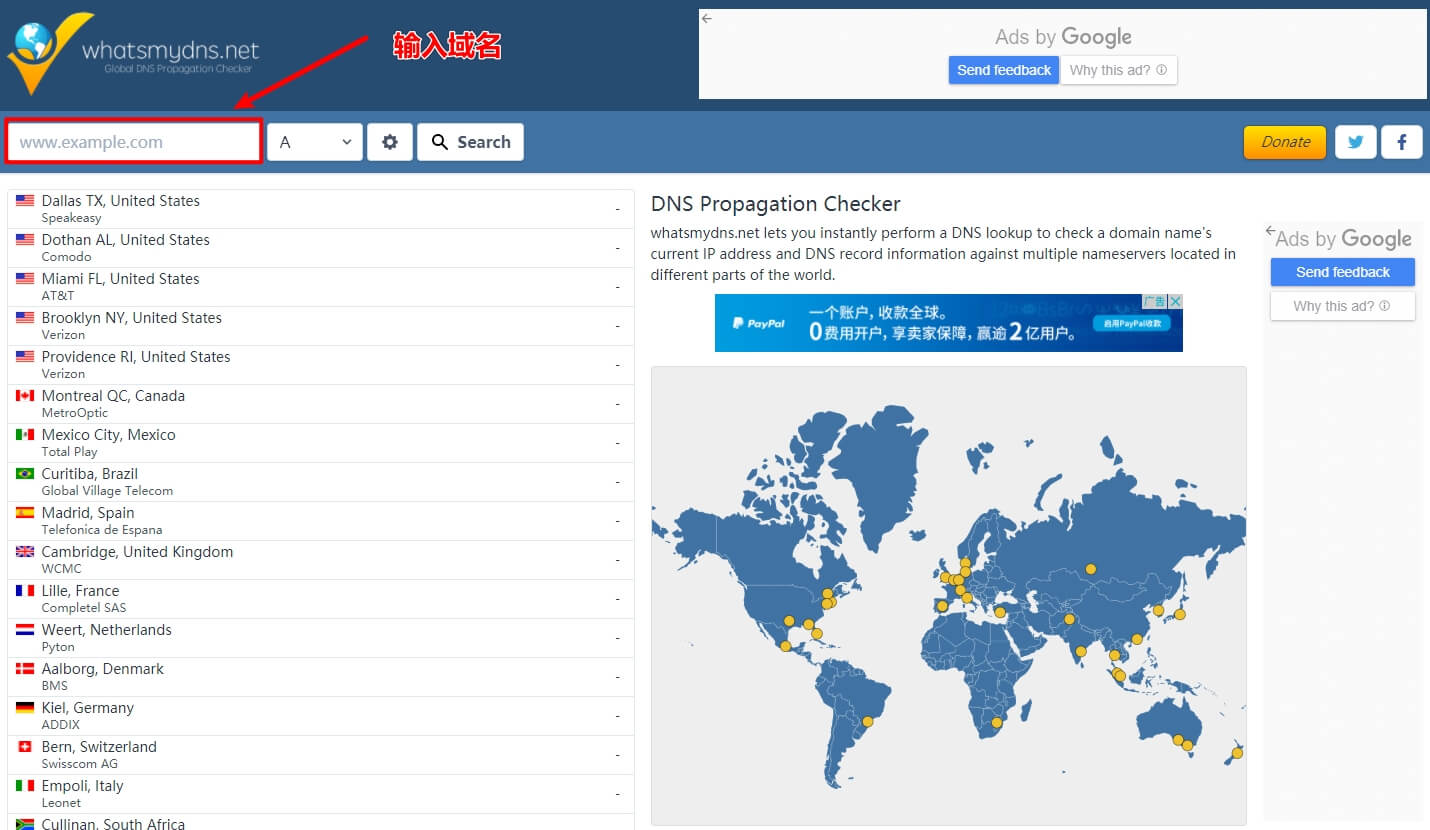Screen dimensions: 1430x830
Task: Click the back arrow in top ad
Action: click(x=707, y=19)
